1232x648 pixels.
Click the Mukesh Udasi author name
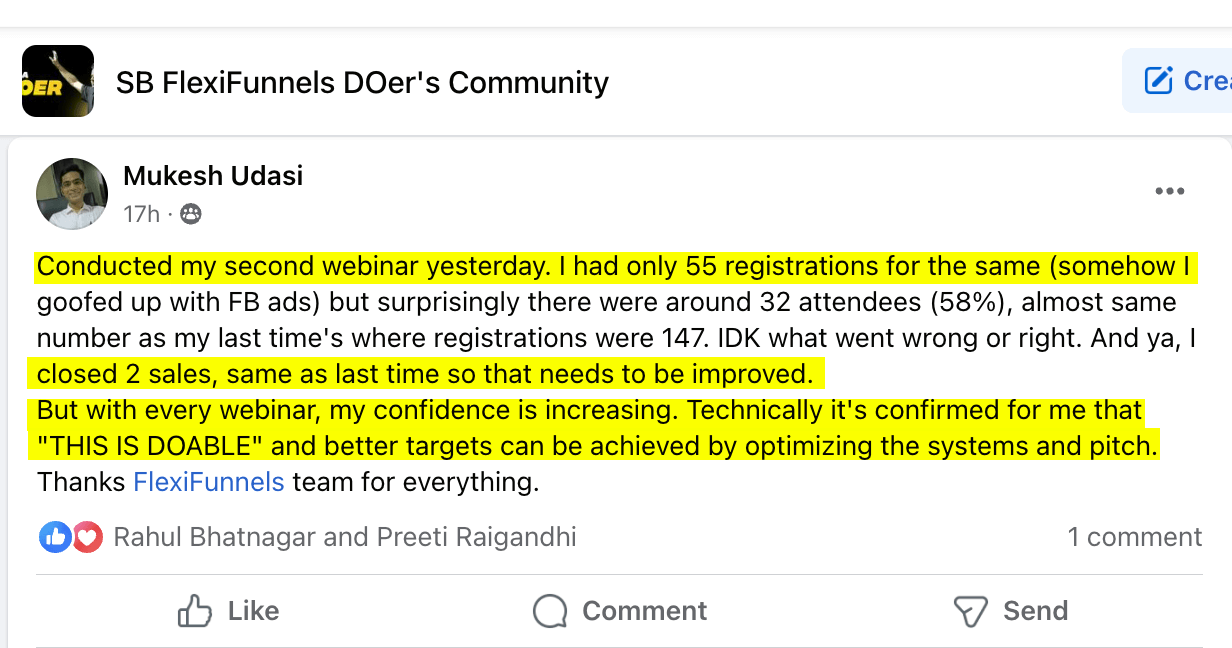pos(213,177)
